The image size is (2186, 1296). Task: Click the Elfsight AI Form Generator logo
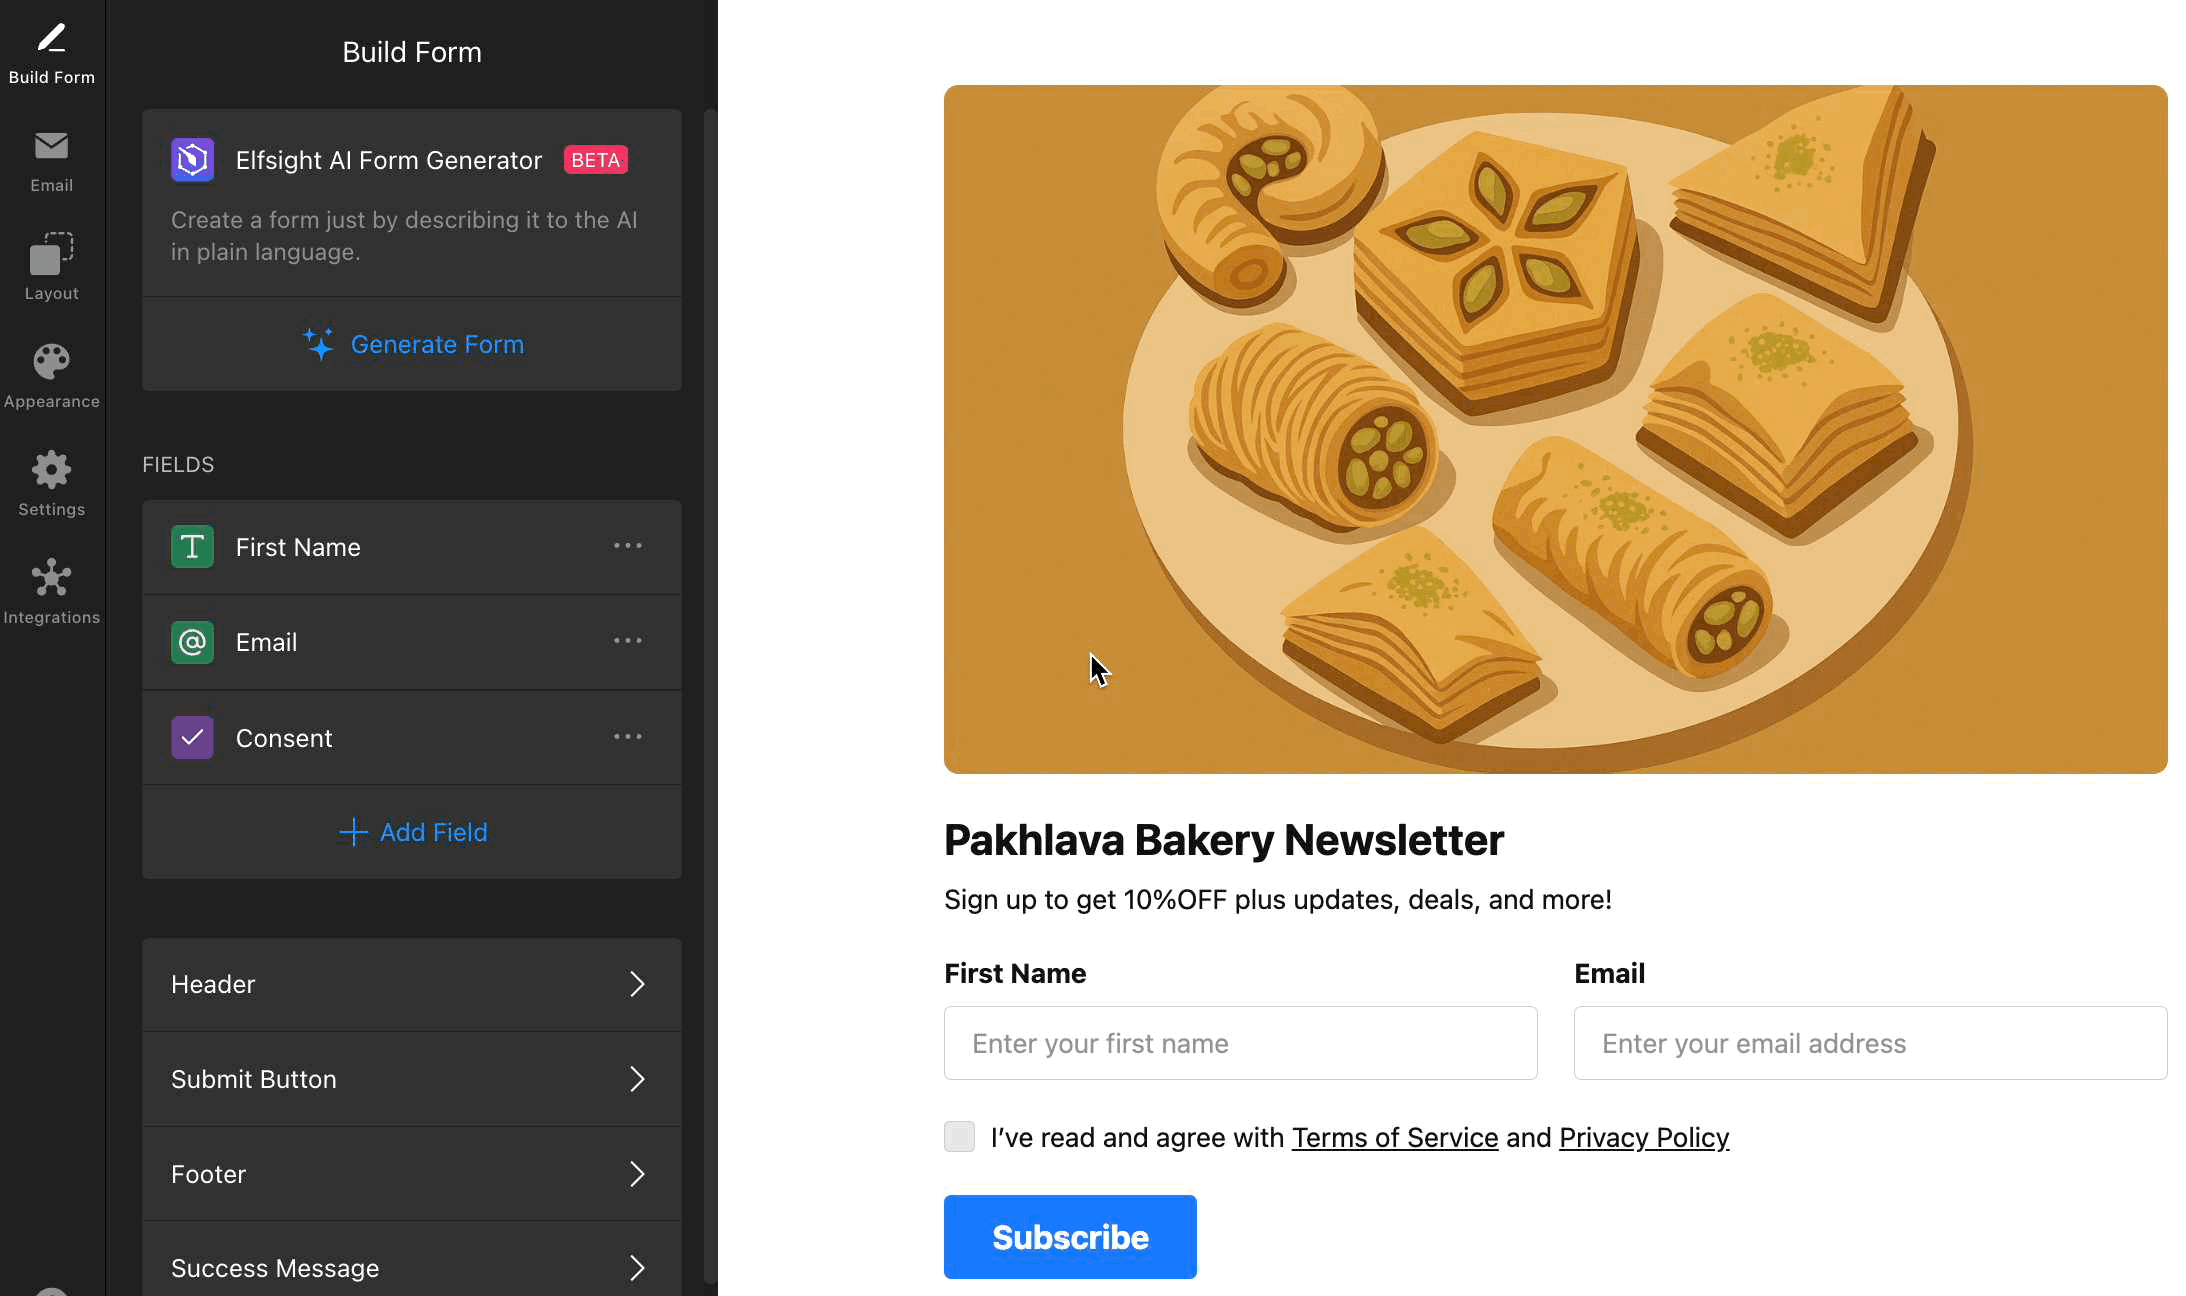[192, 160]
